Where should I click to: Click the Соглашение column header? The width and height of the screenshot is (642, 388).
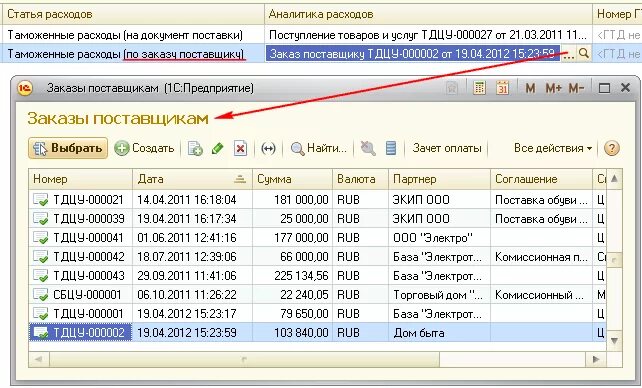(x=541, y=179)
